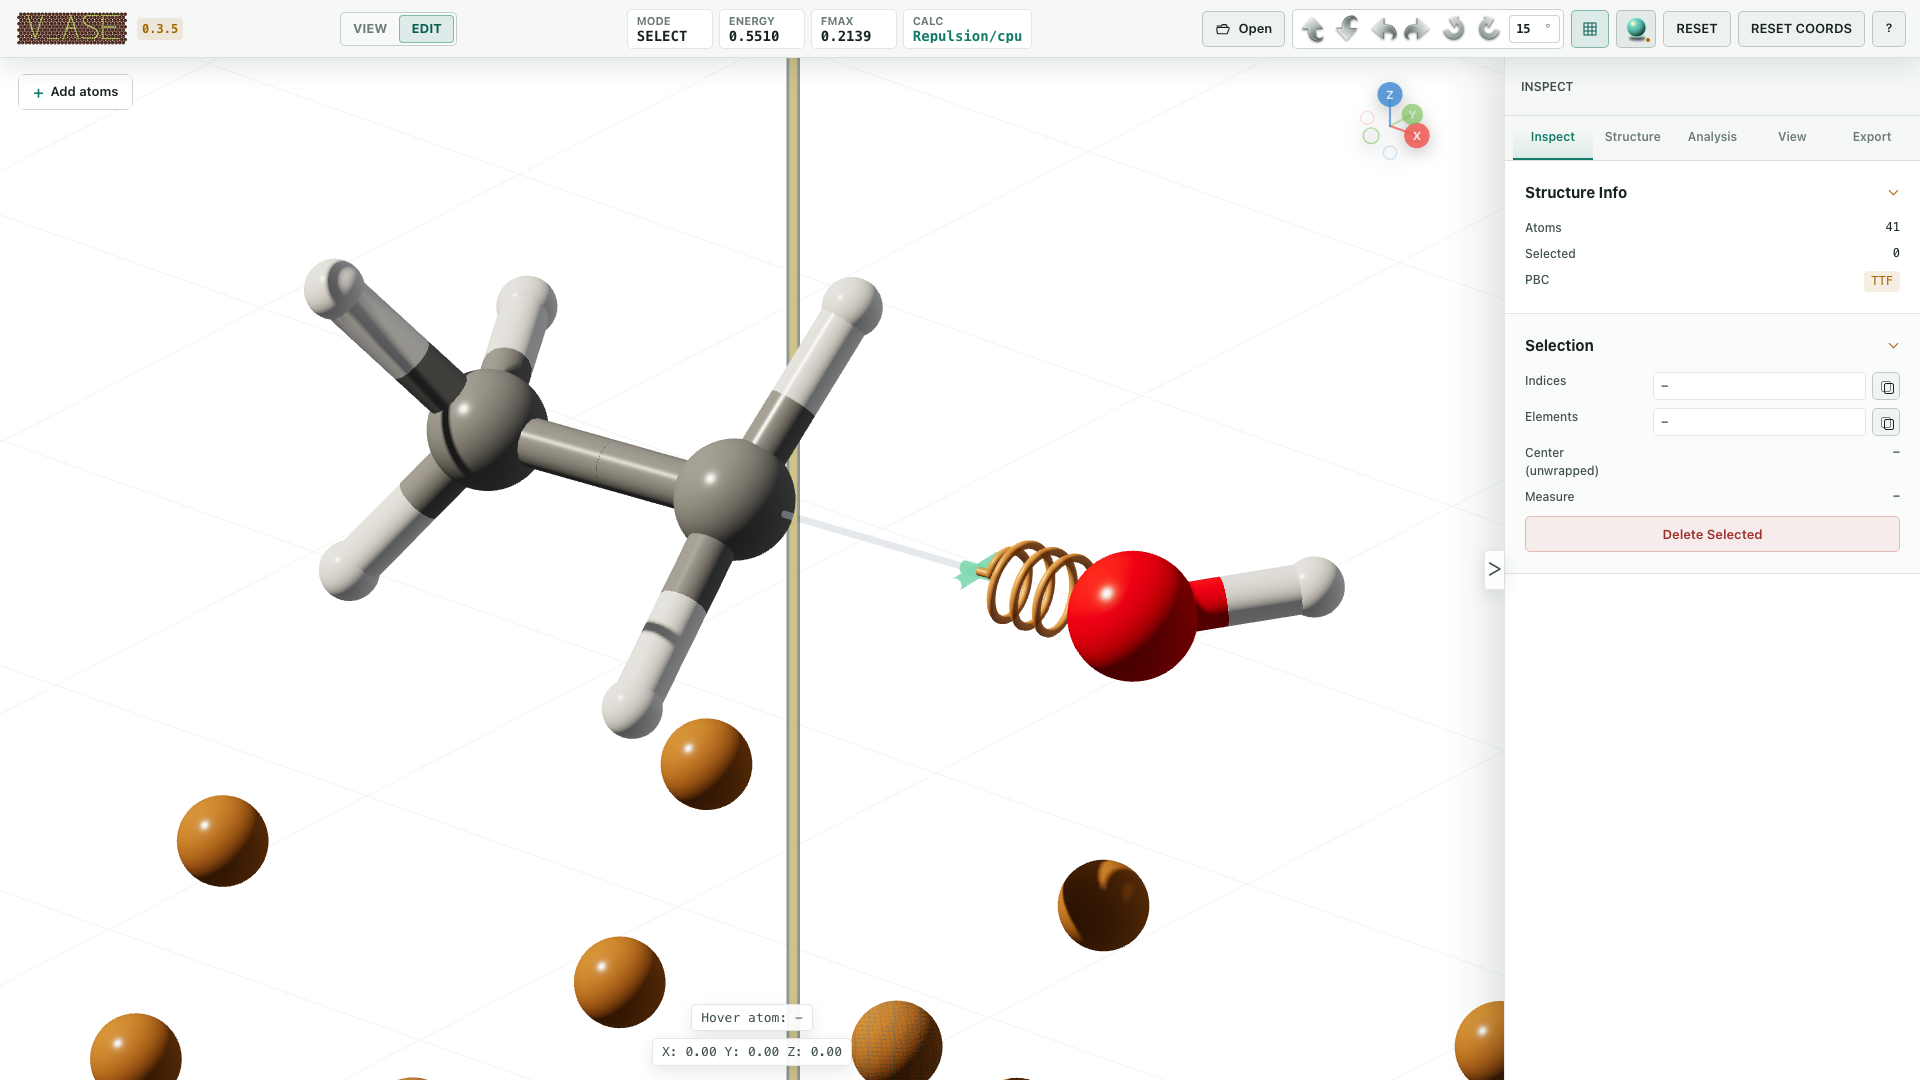Open the Inspect tab
This screenshot has height=1080, width=1920.
(x=1552, y=137)
